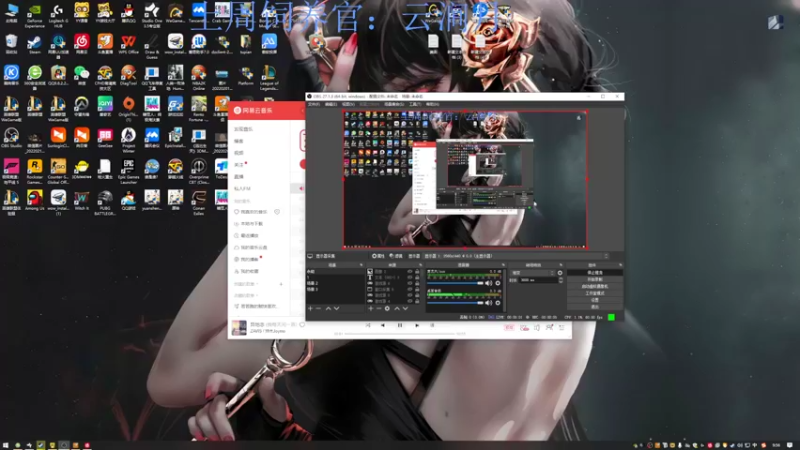Open Desktop Audio settings gear in mixer
Screen dimensions: 800x450
pos(498,303)
